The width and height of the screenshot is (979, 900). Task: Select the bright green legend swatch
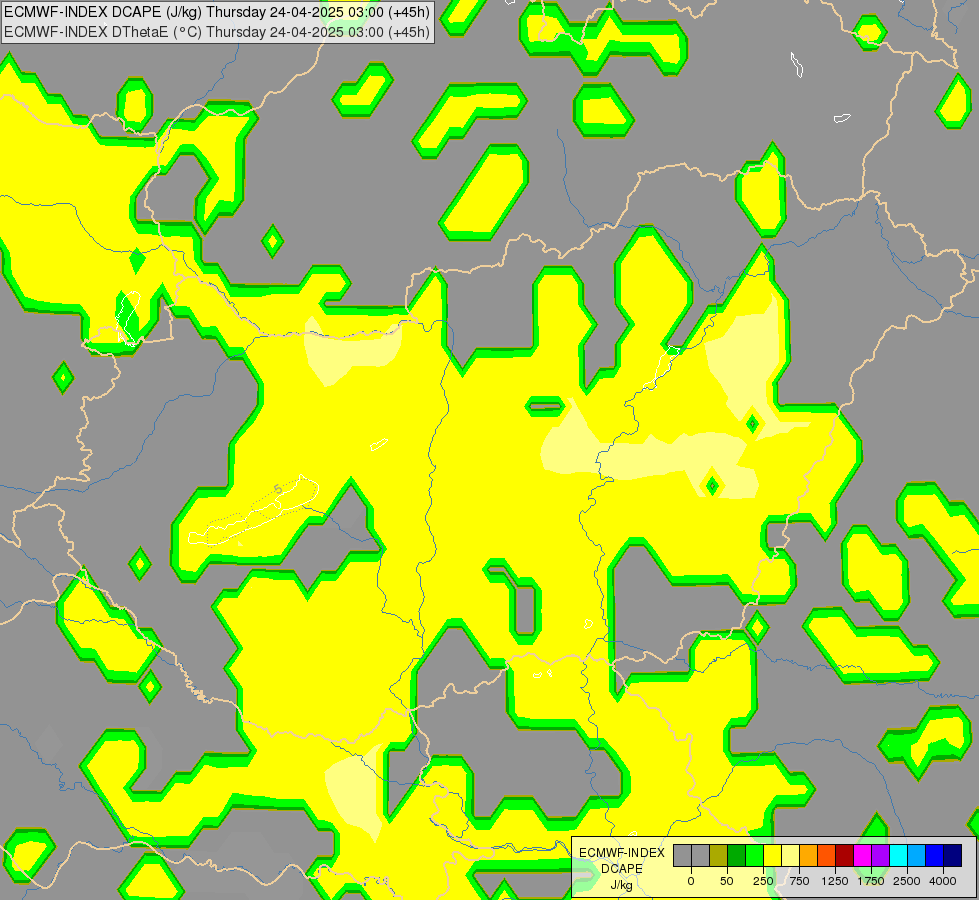754,855
